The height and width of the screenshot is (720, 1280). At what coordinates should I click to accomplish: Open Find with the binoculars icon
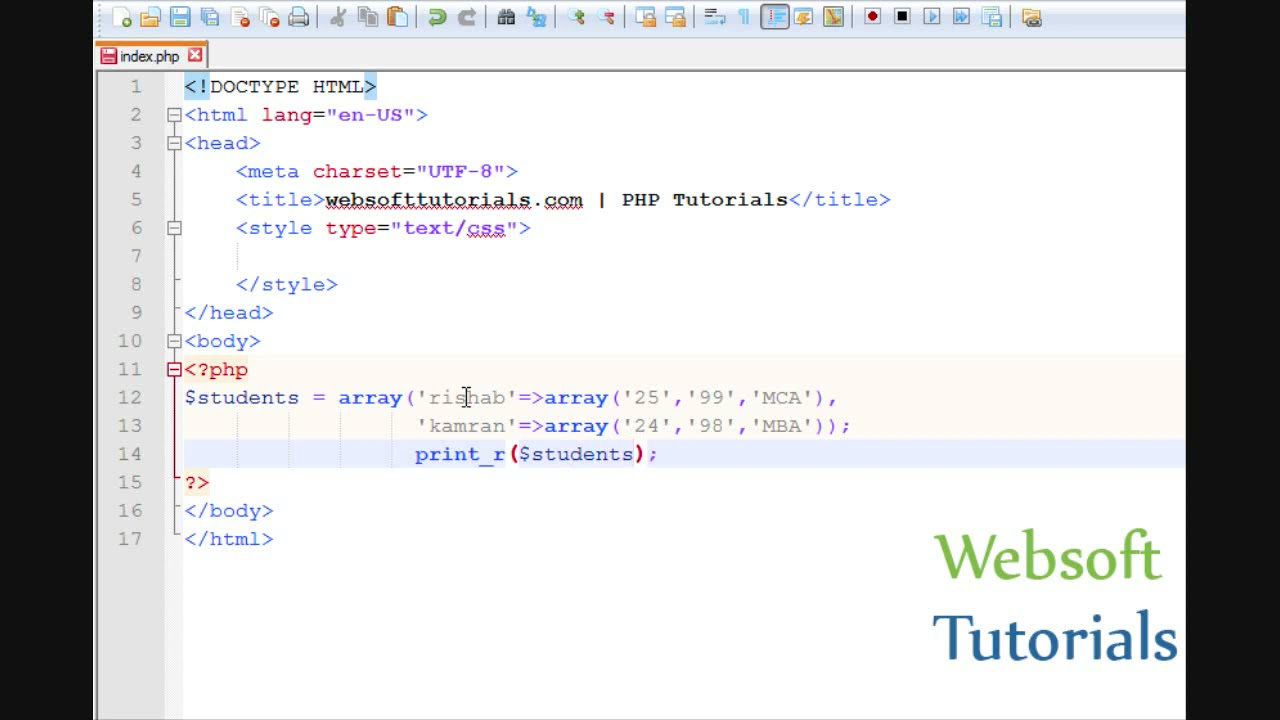[x=506, y=17]
